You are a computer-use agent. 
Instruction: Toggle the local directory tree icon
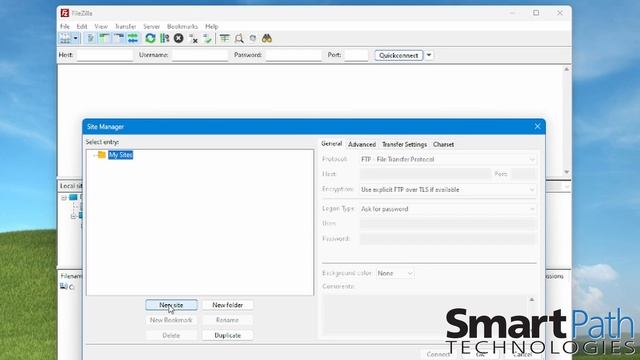coord(104,38)
